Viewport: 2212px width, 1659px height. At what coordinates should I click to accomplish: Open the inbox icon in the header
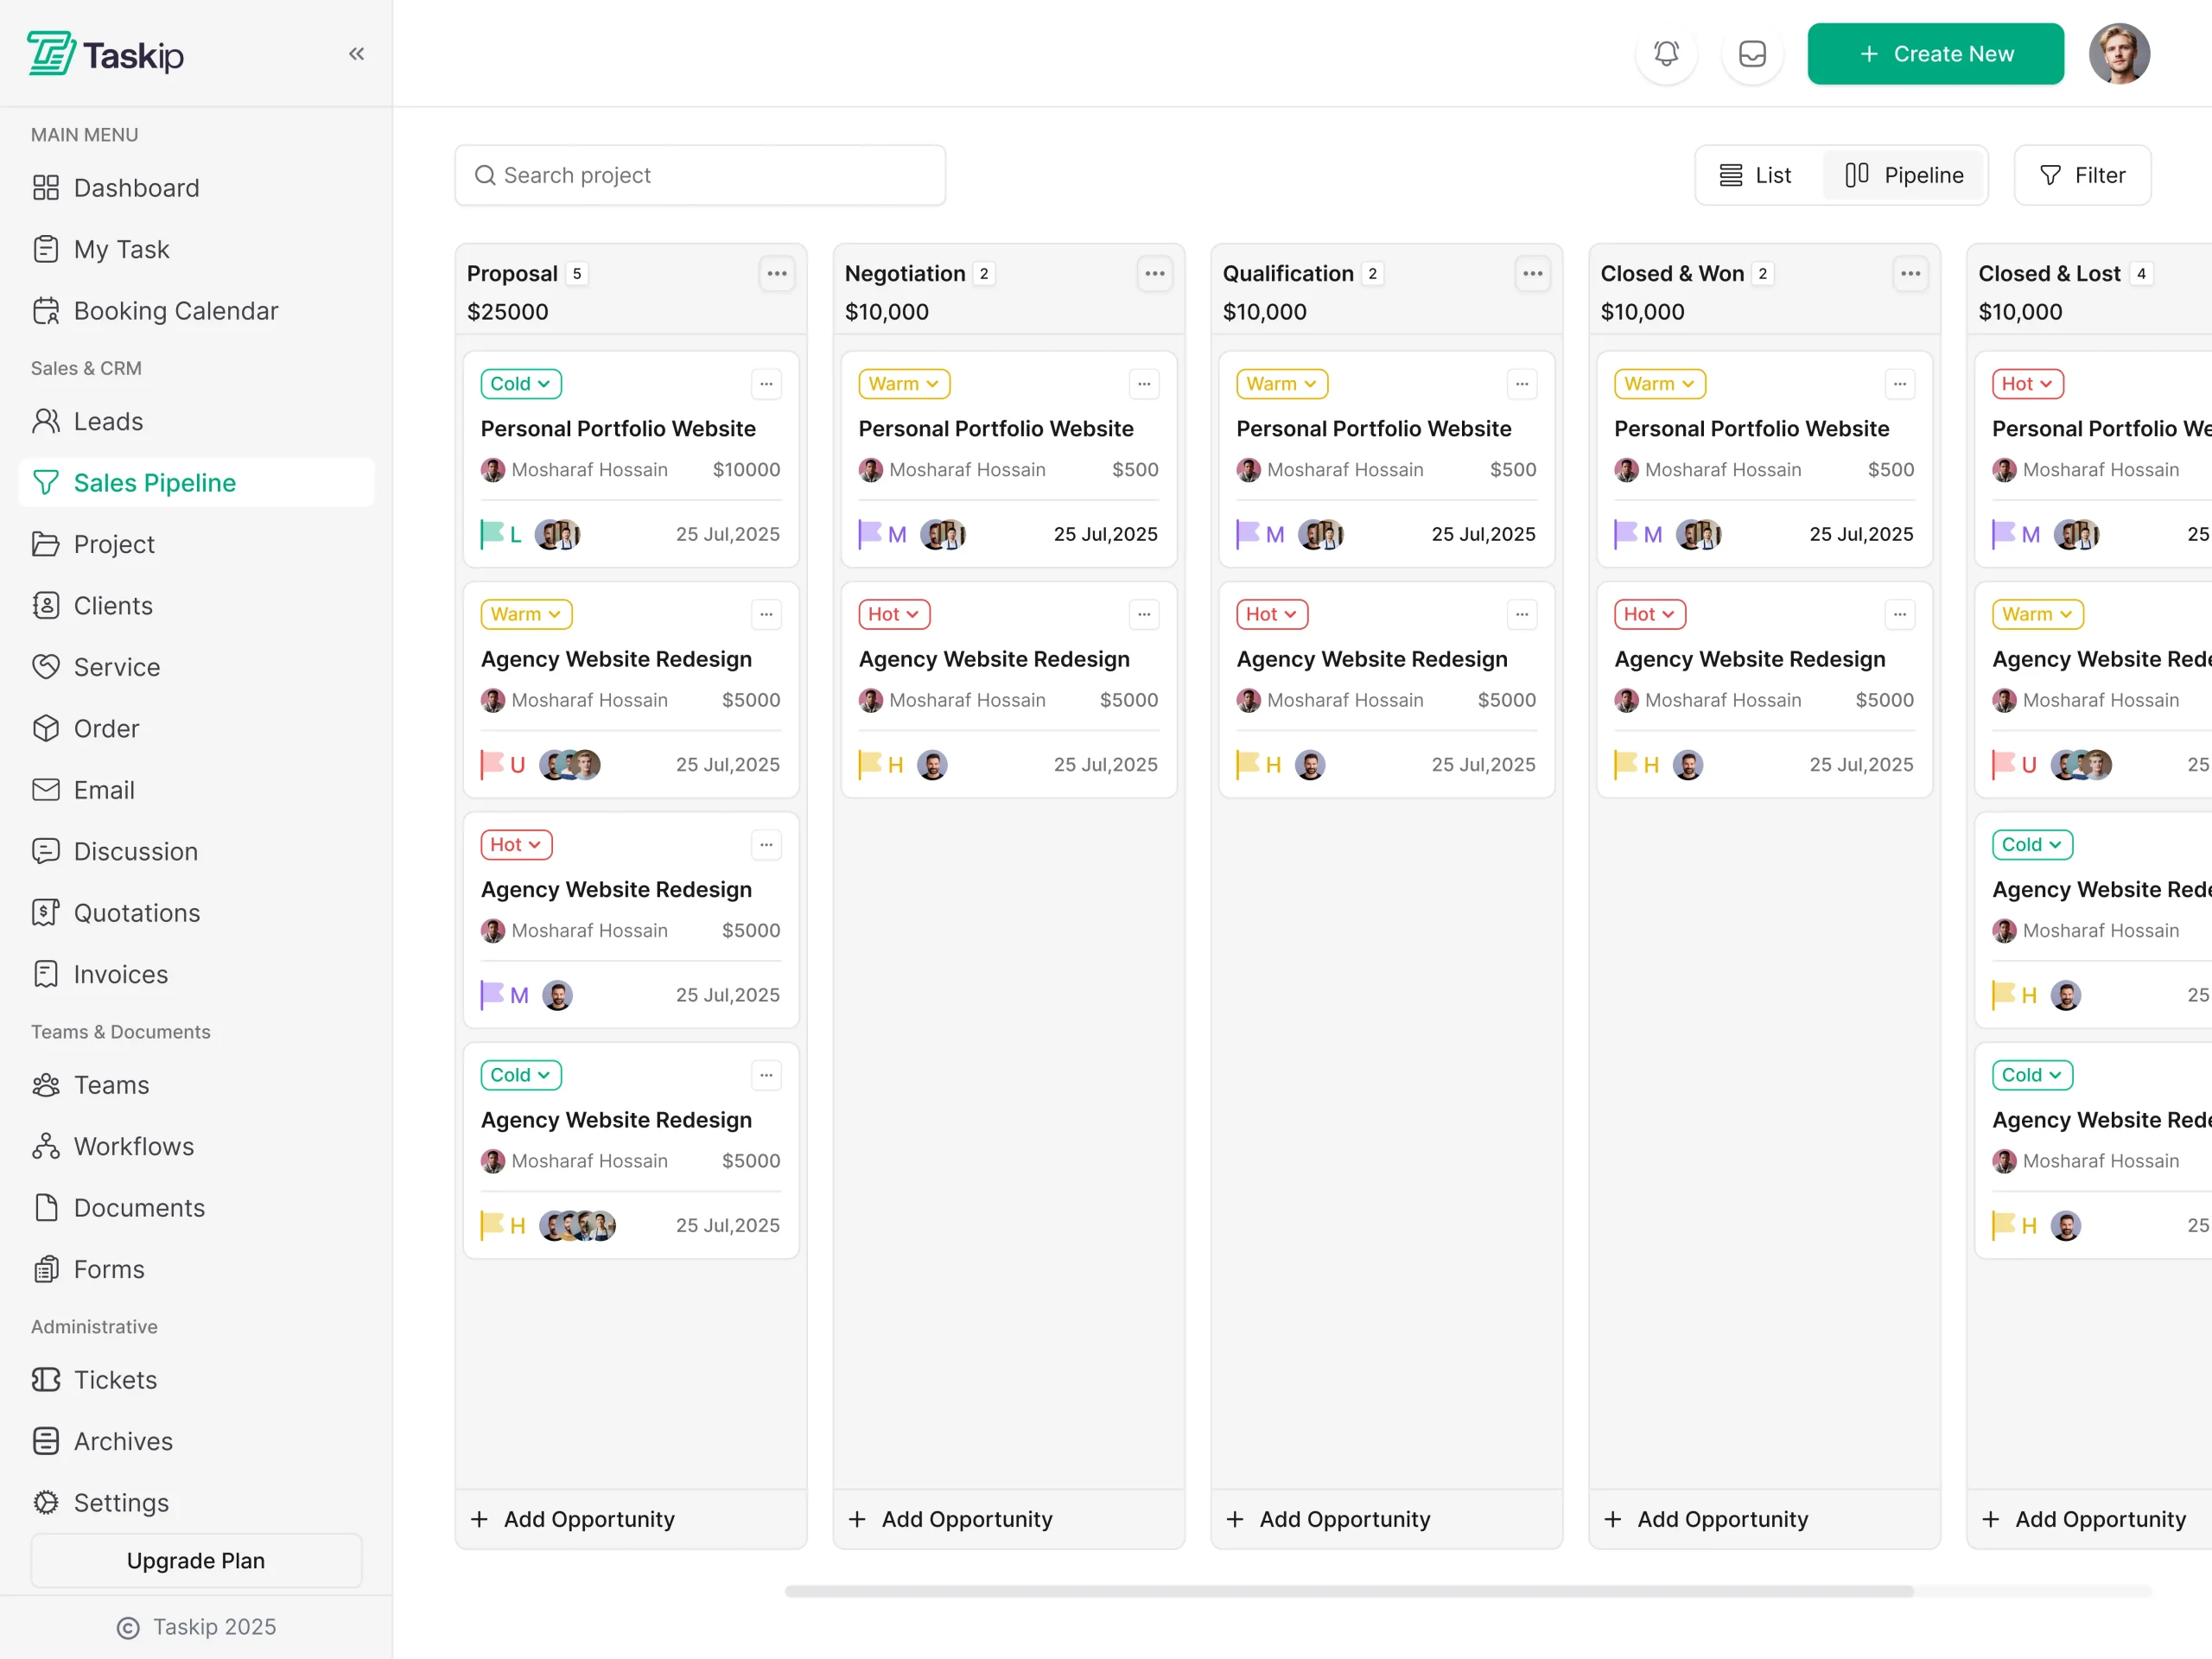click(x=1752, y=54)
